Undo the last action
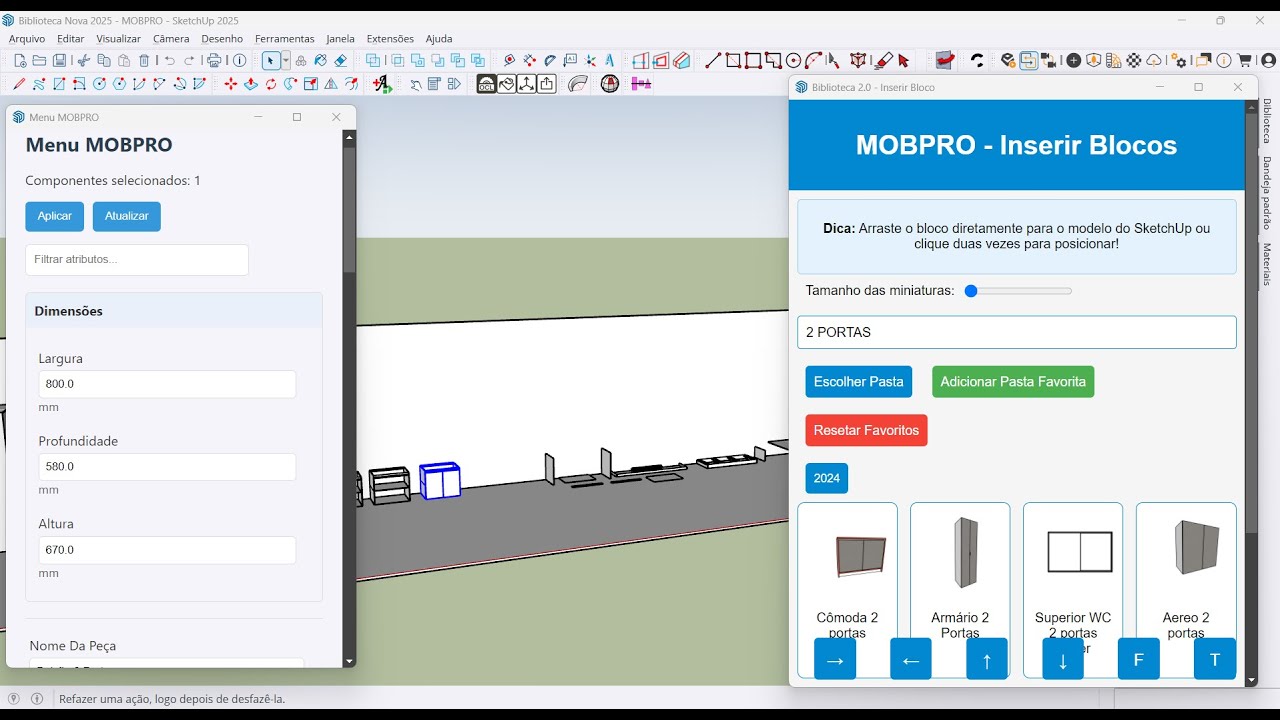This screenshot has height=720, width=1280. click(170, 60)
